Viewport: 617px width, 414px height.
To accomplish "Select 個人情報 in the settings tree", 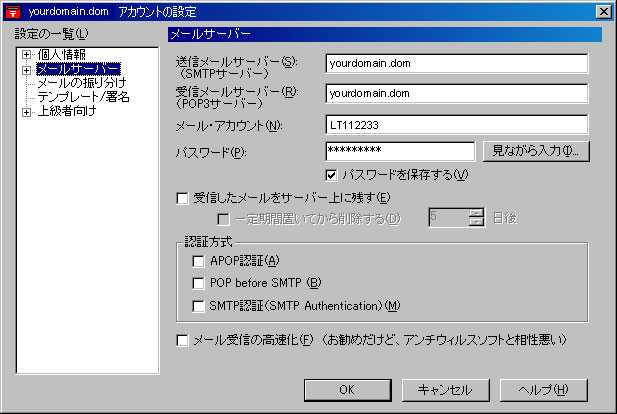I will click(x=61, y=54).
